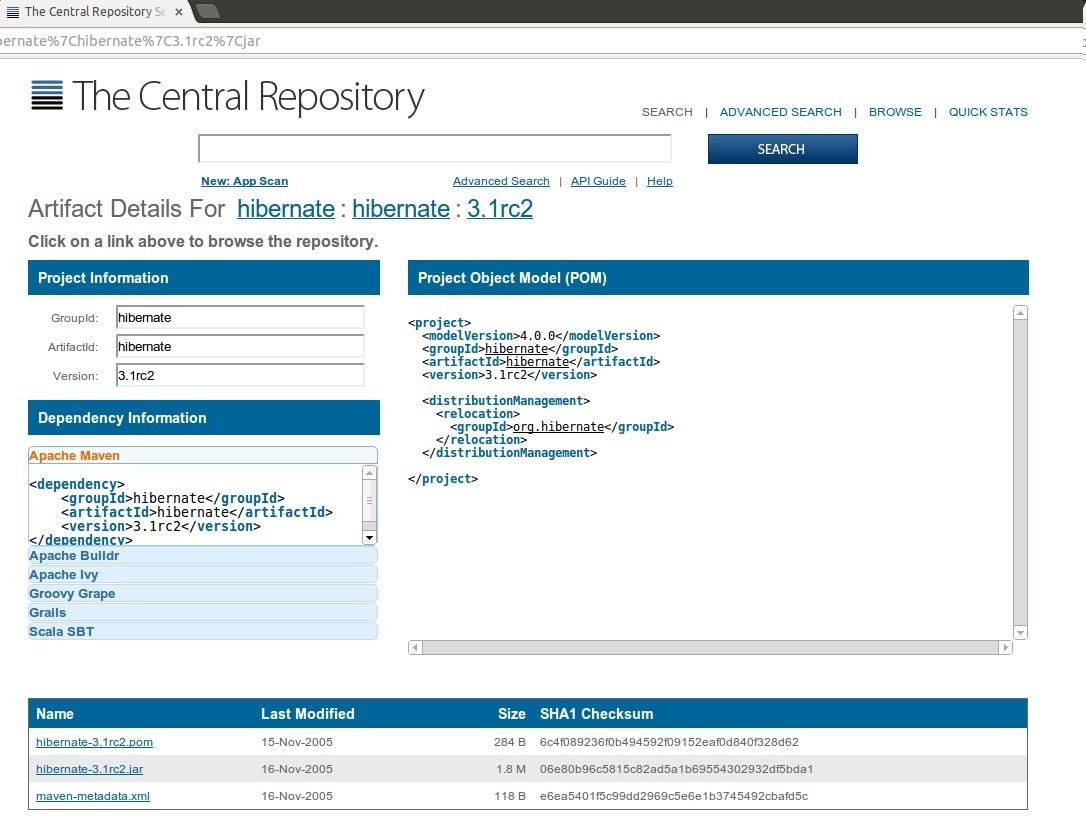Download the hibernate-3.1rc2.jar file
The width and height of the screenshot is (1086, 820).
(x=89, y=769)
